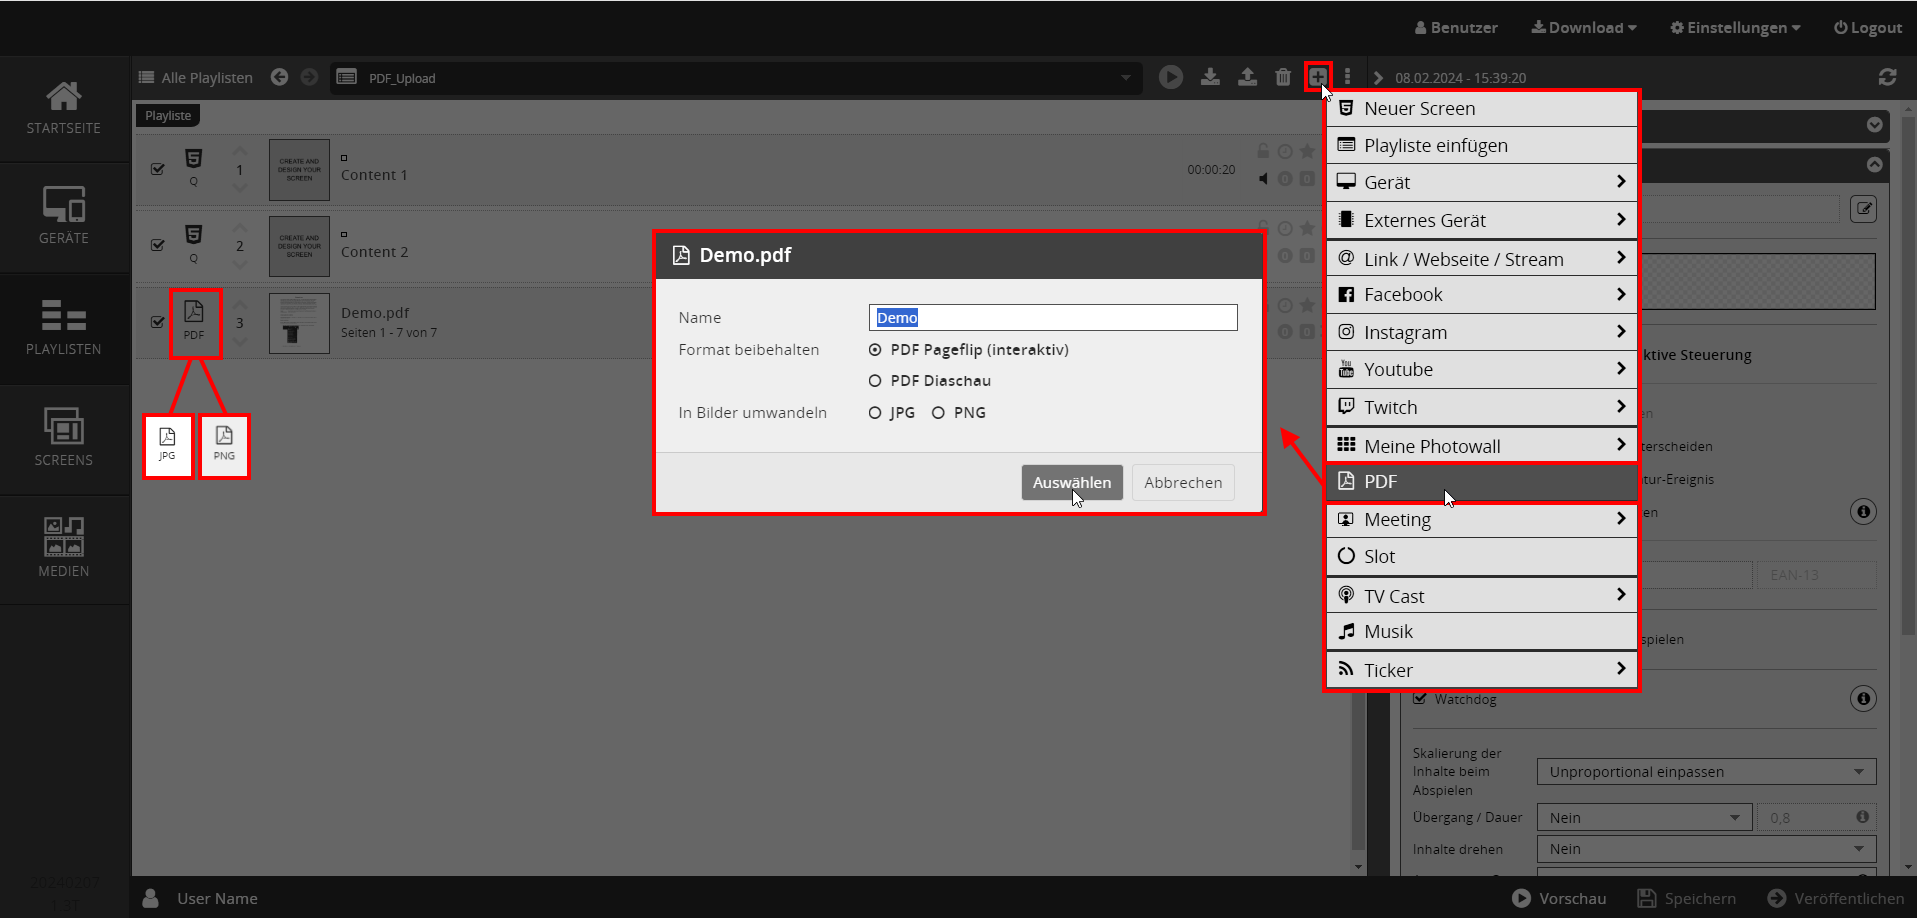Click the Name text field
This screenshot has width=1917, height=918.
tap(1052, 318)
